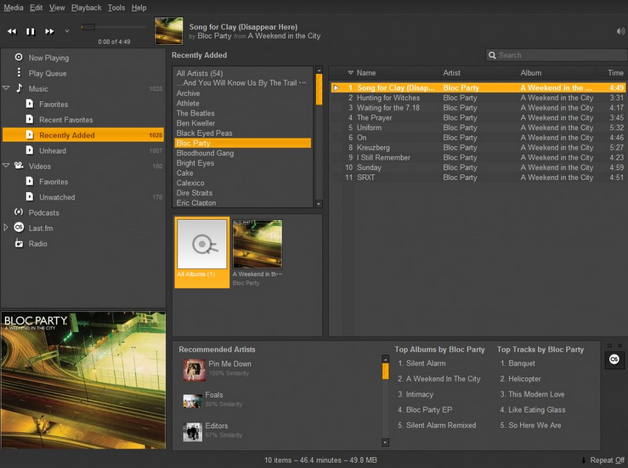Open Pin Me Down recommended artist
The height and width of the screenshot is (468, 628).
click(229, 365)
